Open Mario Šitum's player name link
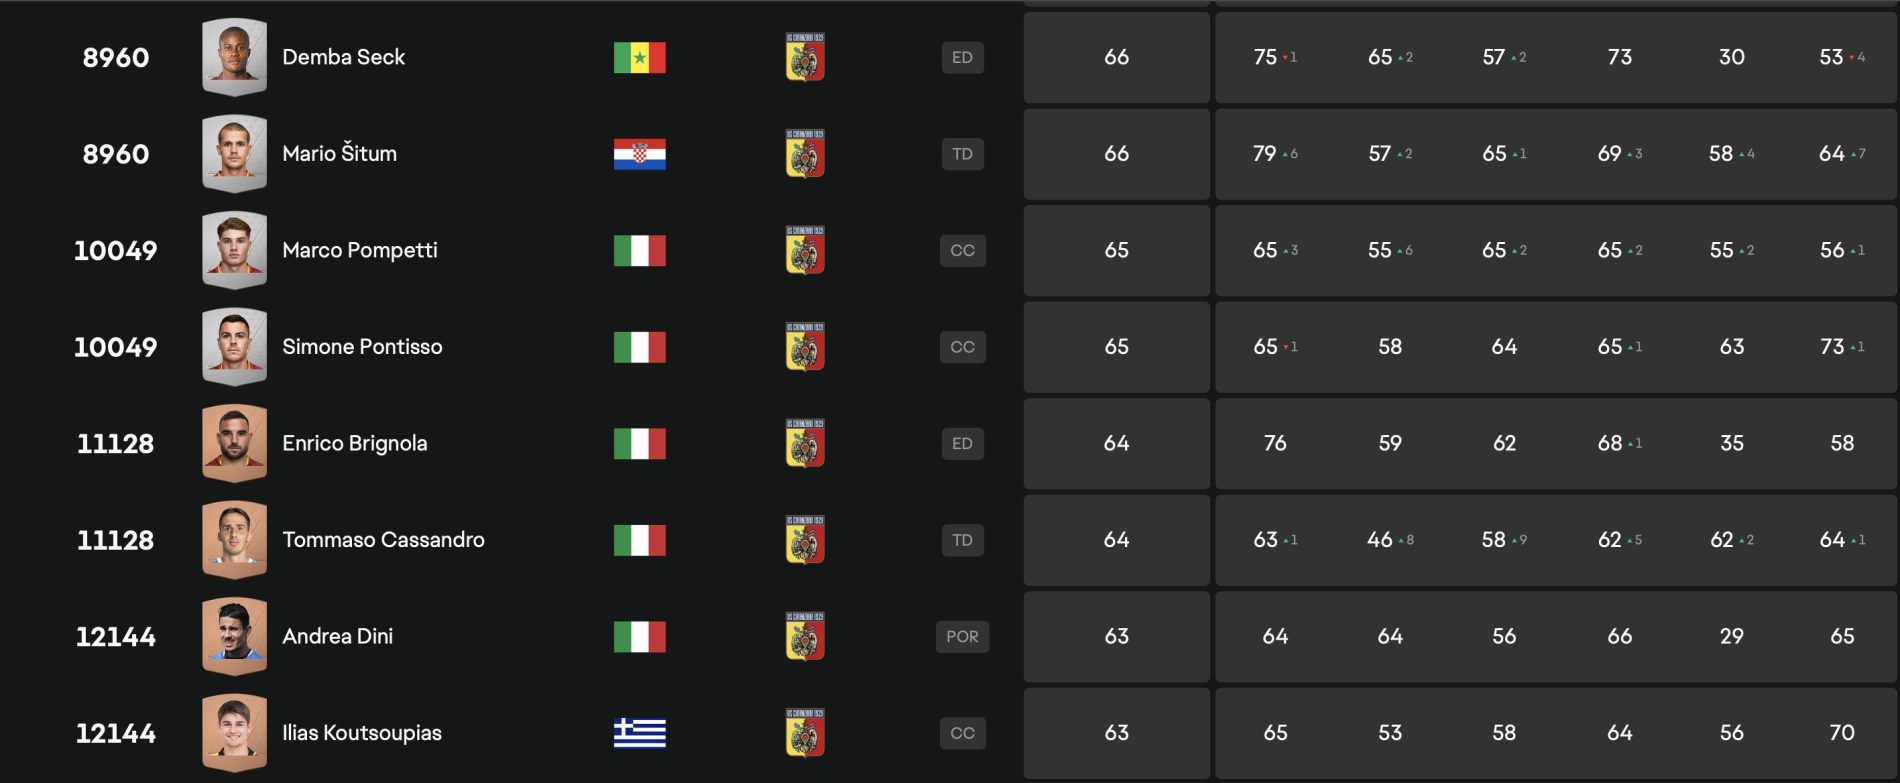The height and width of the screenshot is (783, 1900). [x=339, y=154]
